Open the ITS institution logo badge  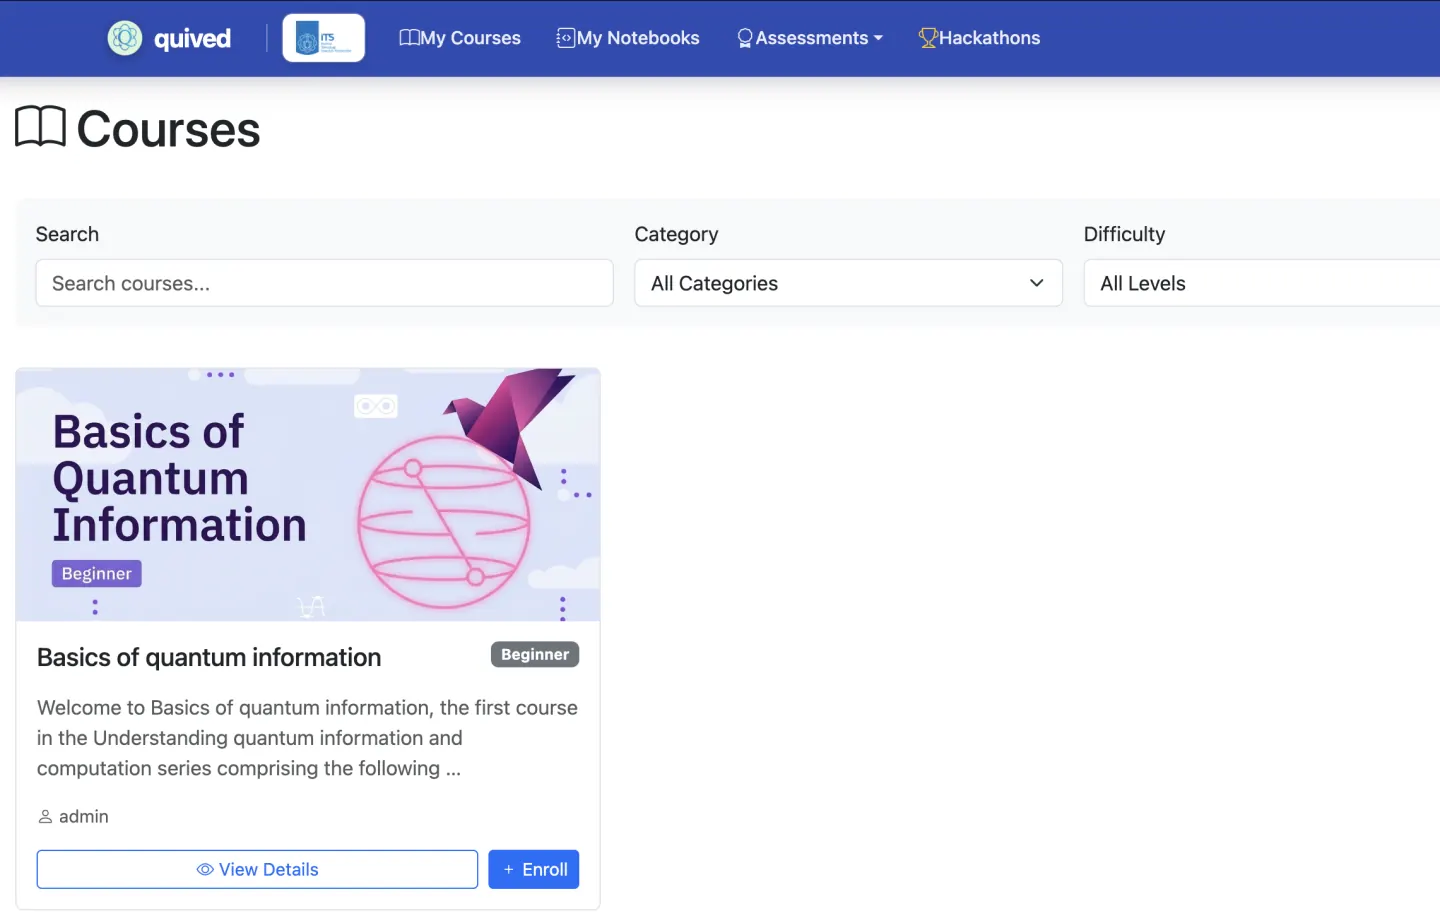(324, 38)
